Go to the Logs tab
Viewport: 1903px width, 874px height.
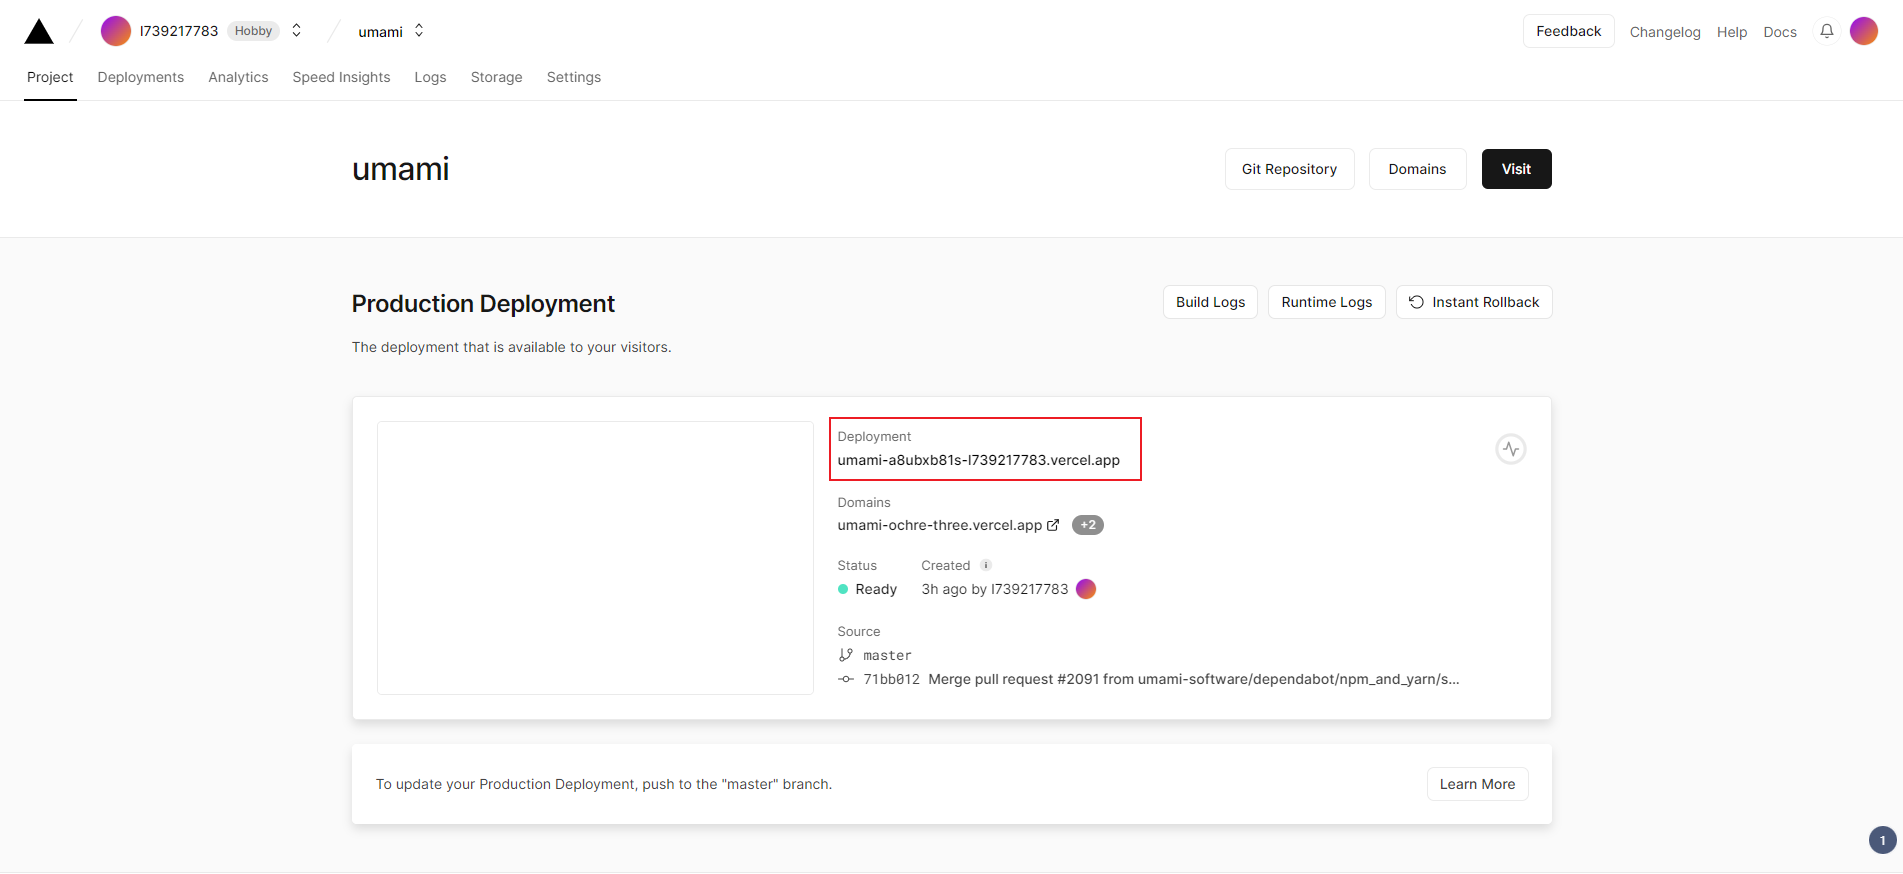point(431,77)
